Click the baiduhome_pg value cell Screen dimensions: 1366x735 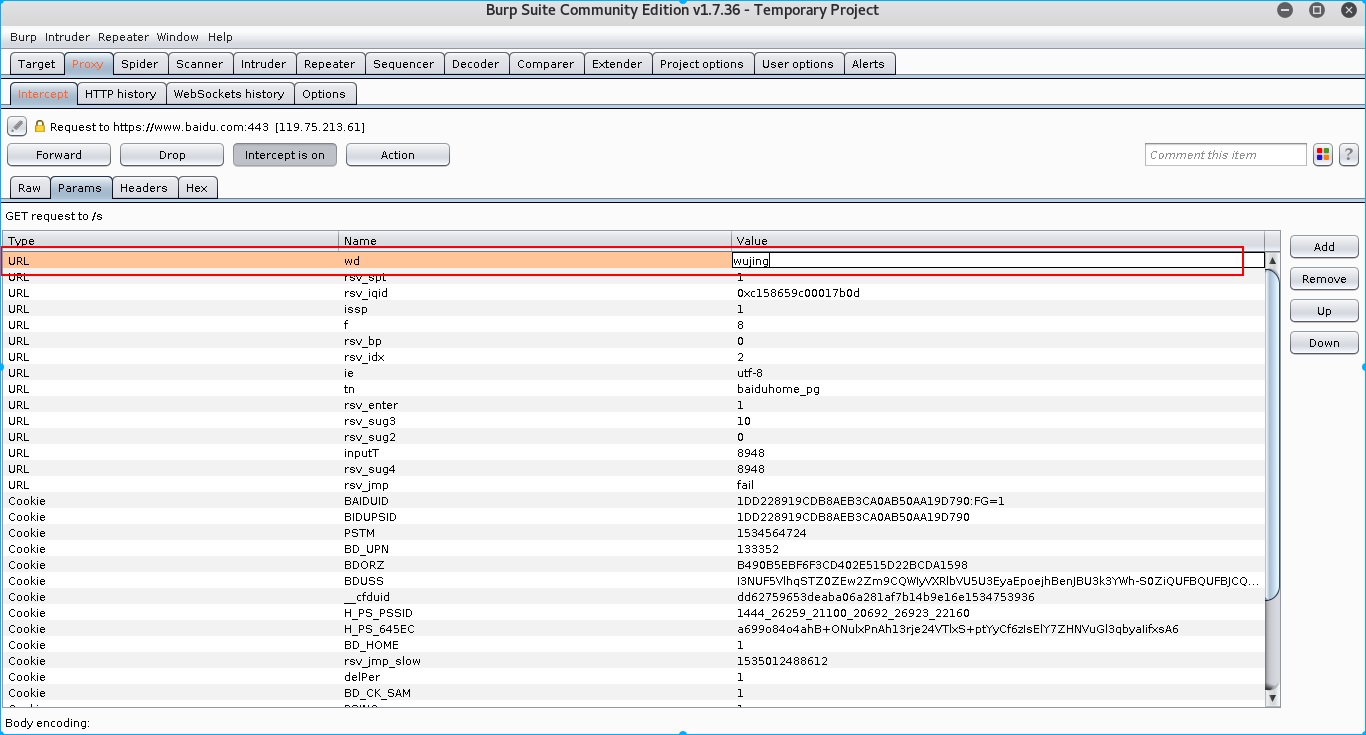click(778, 389)
